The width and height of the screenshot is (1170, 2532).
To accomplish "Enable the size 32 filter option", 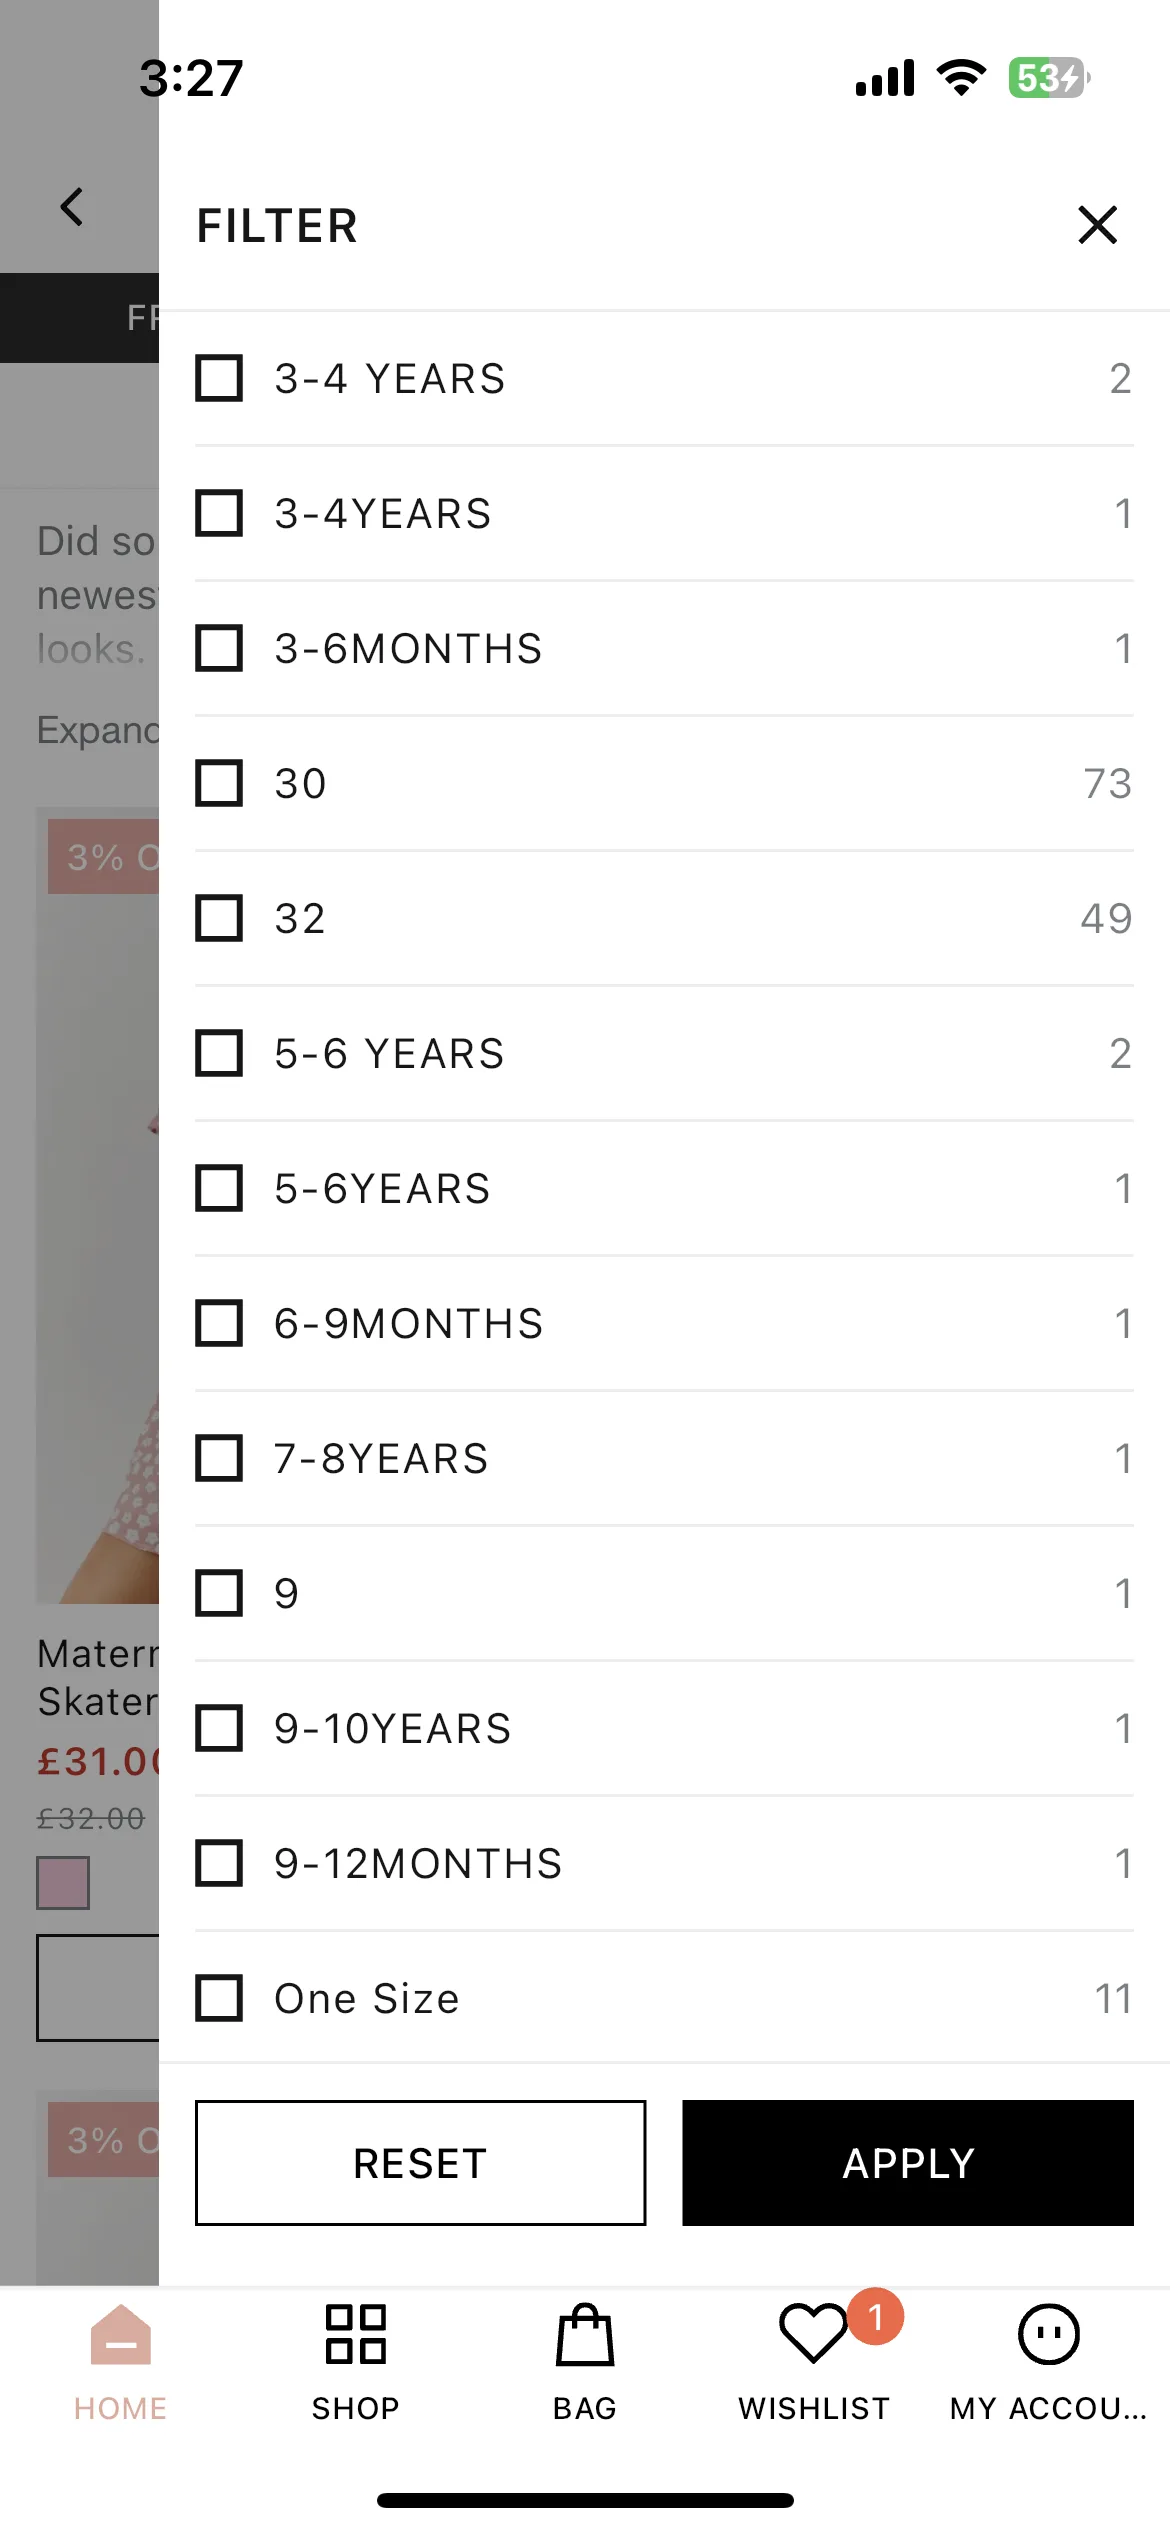I will coord(219,918).
